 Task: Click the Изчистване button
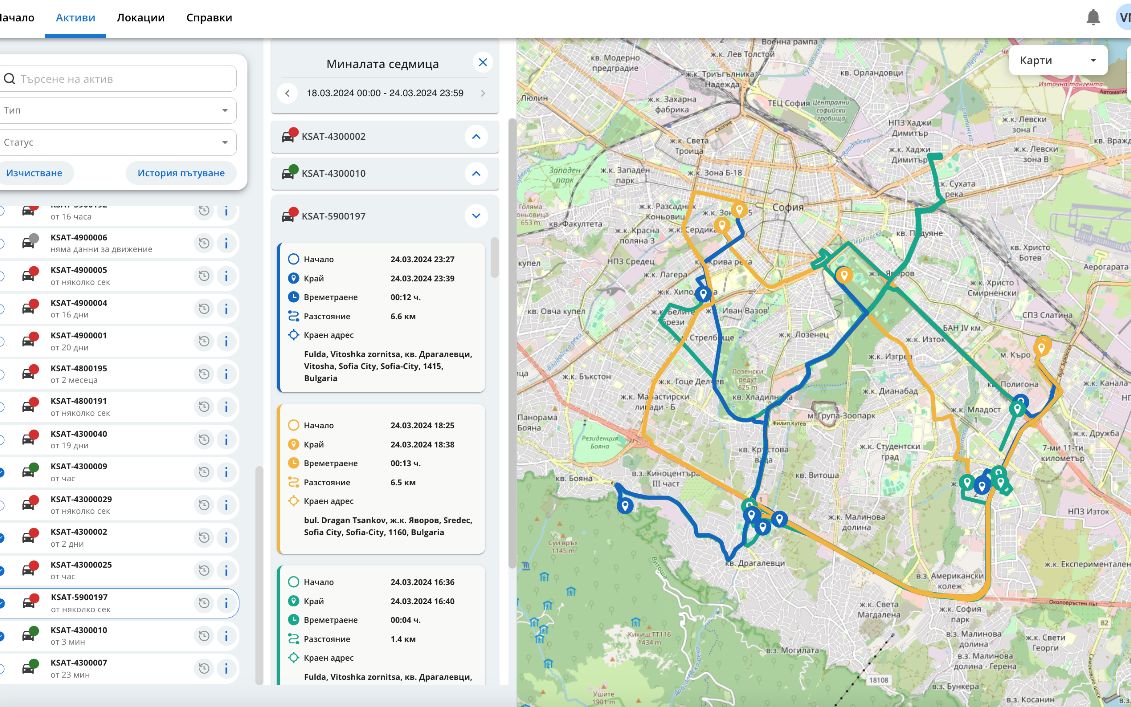pos(35,173)
